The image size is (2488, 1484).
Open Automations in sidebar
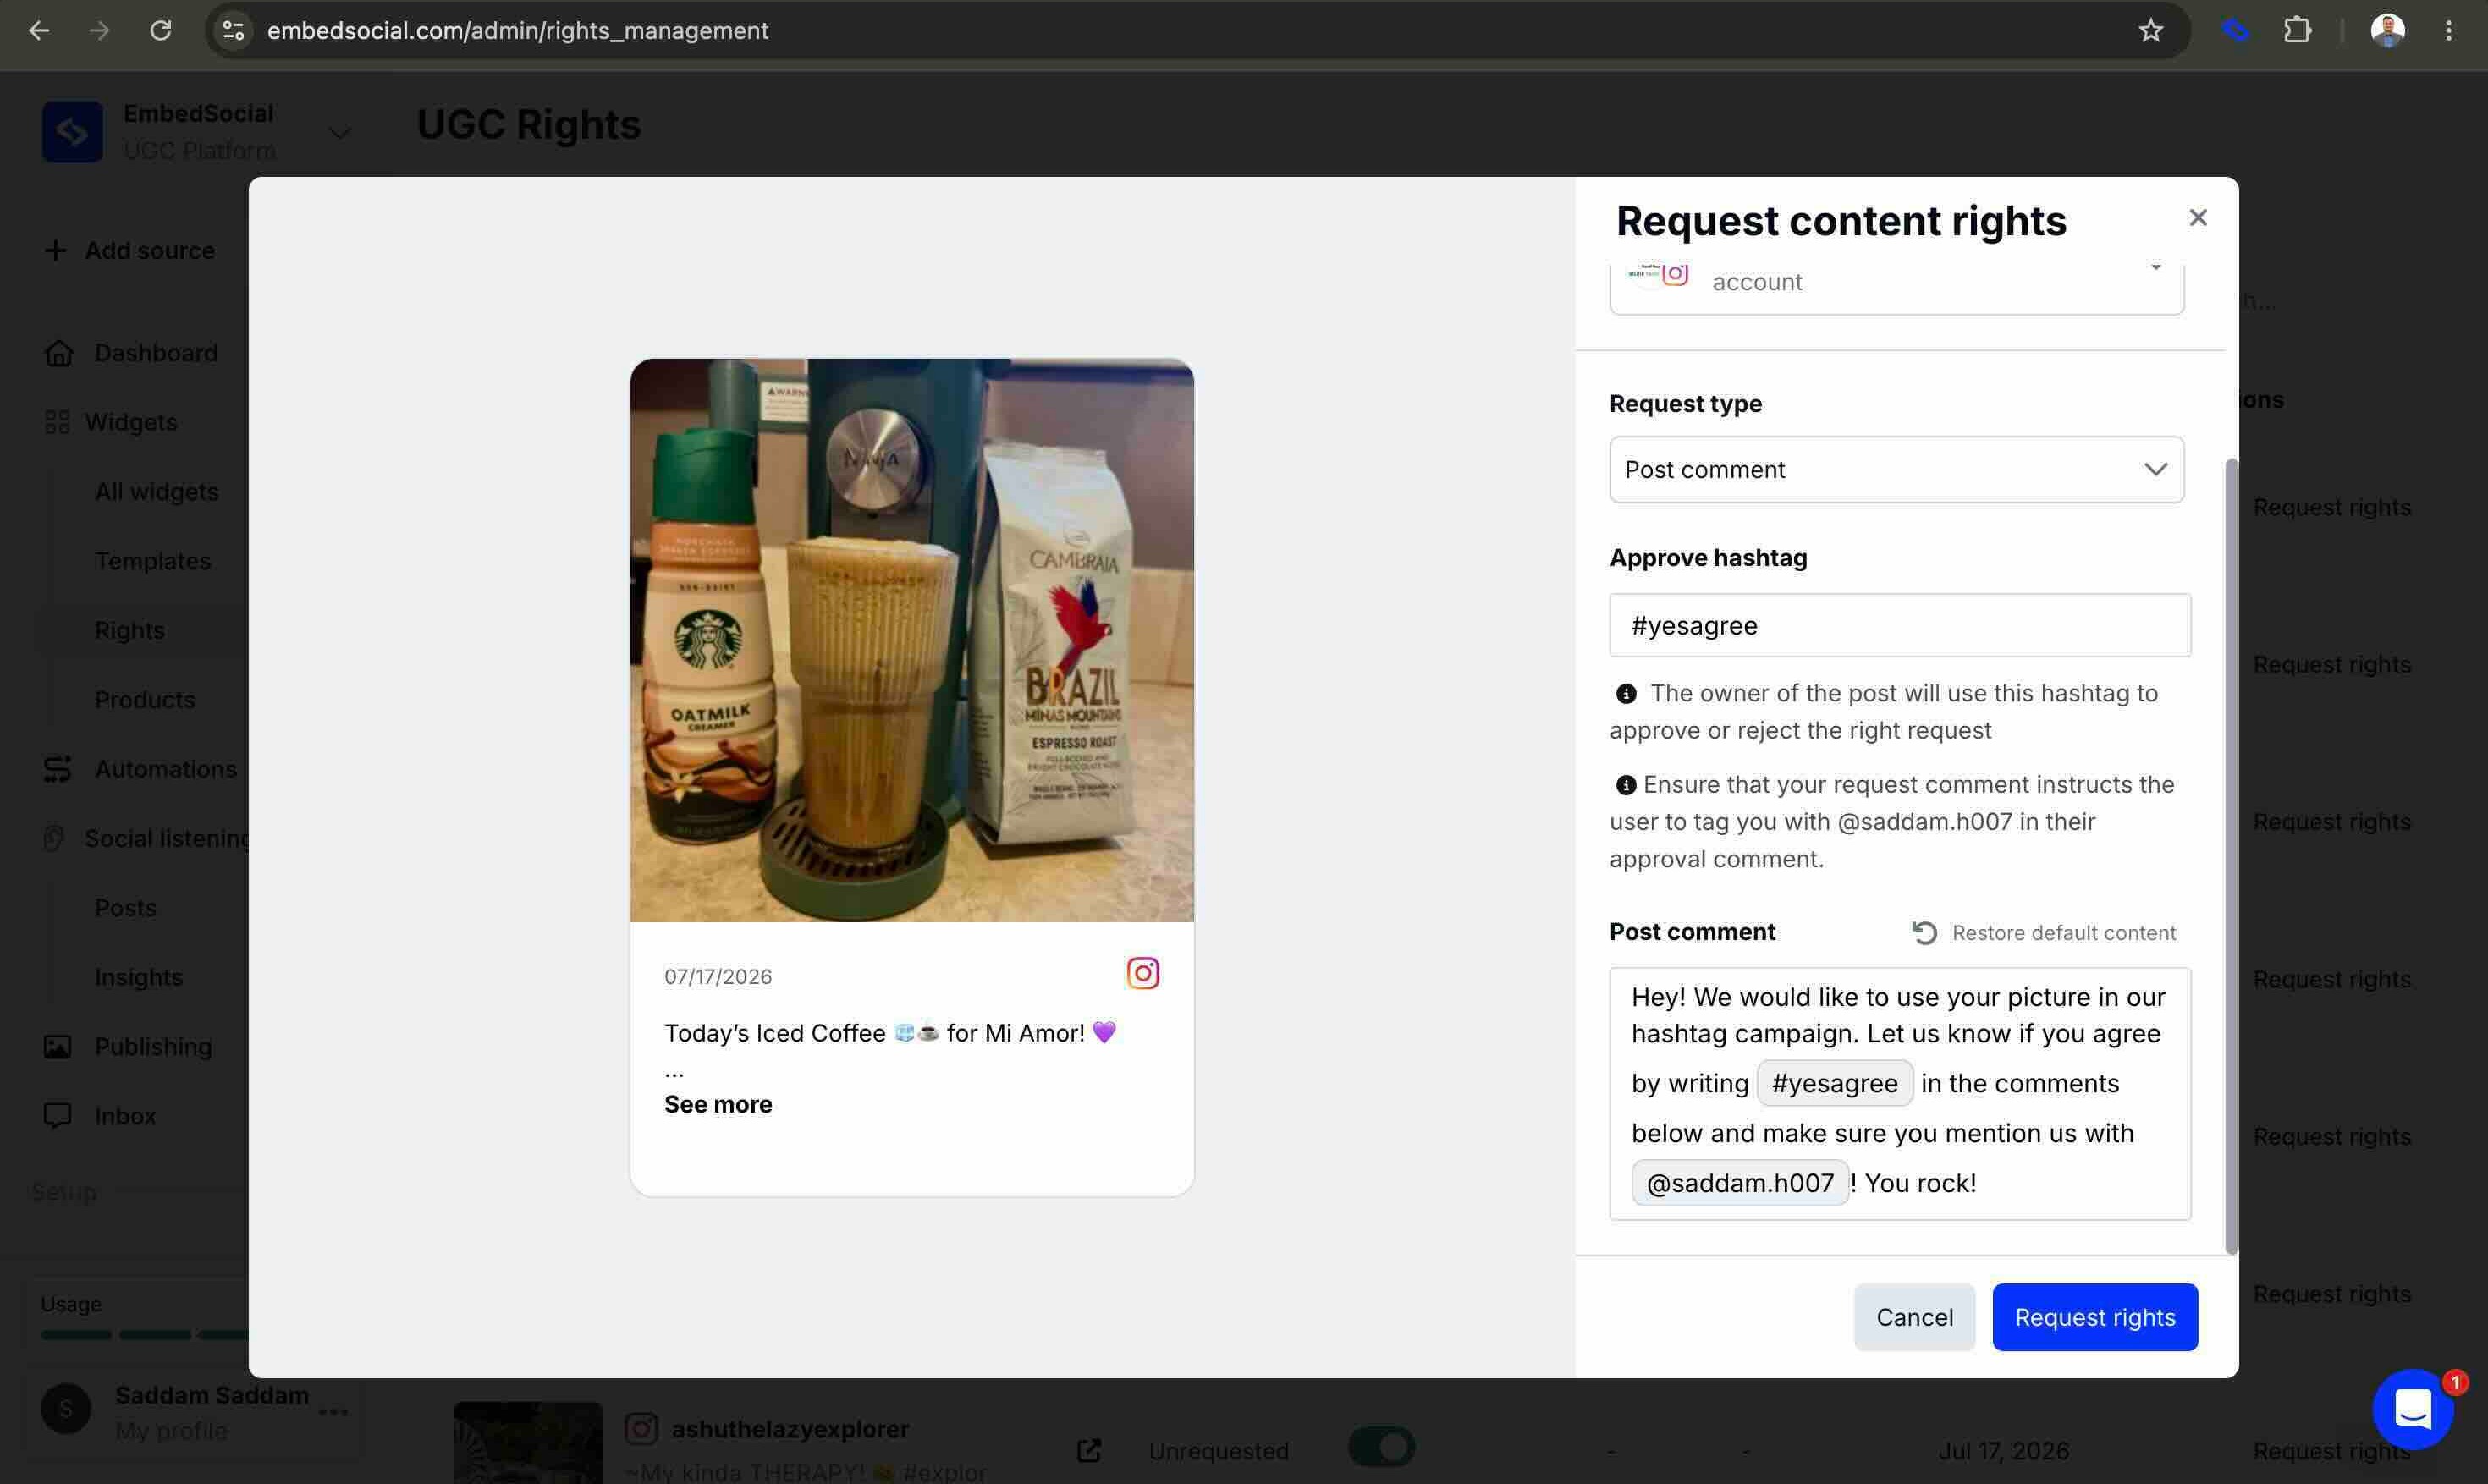(x=165, y=769)
